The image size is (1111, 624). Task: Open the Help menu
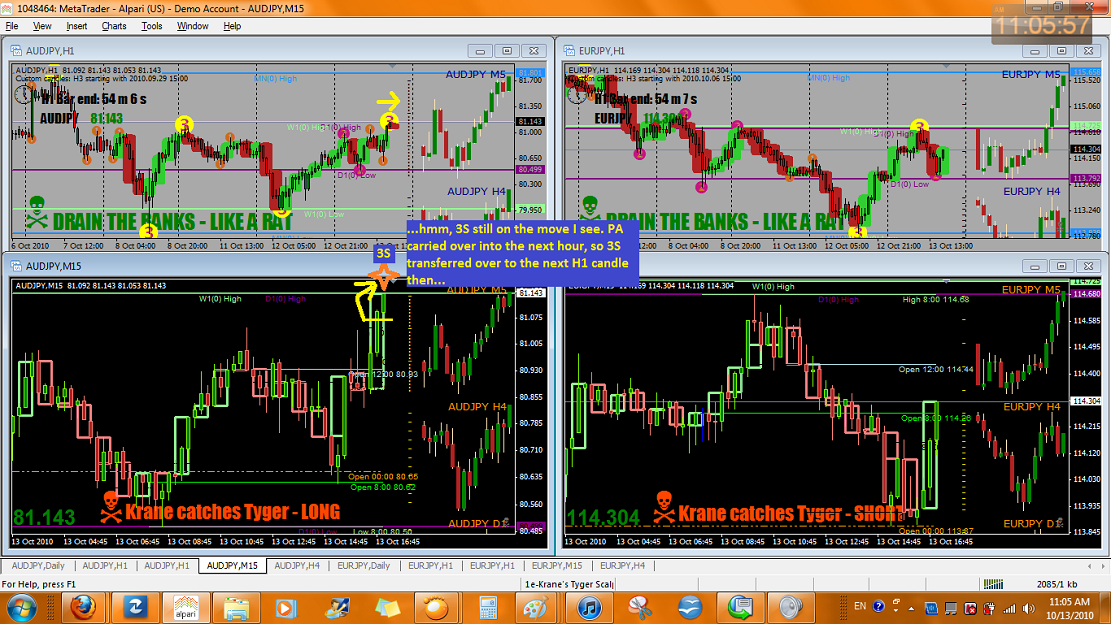click(232, 26)
